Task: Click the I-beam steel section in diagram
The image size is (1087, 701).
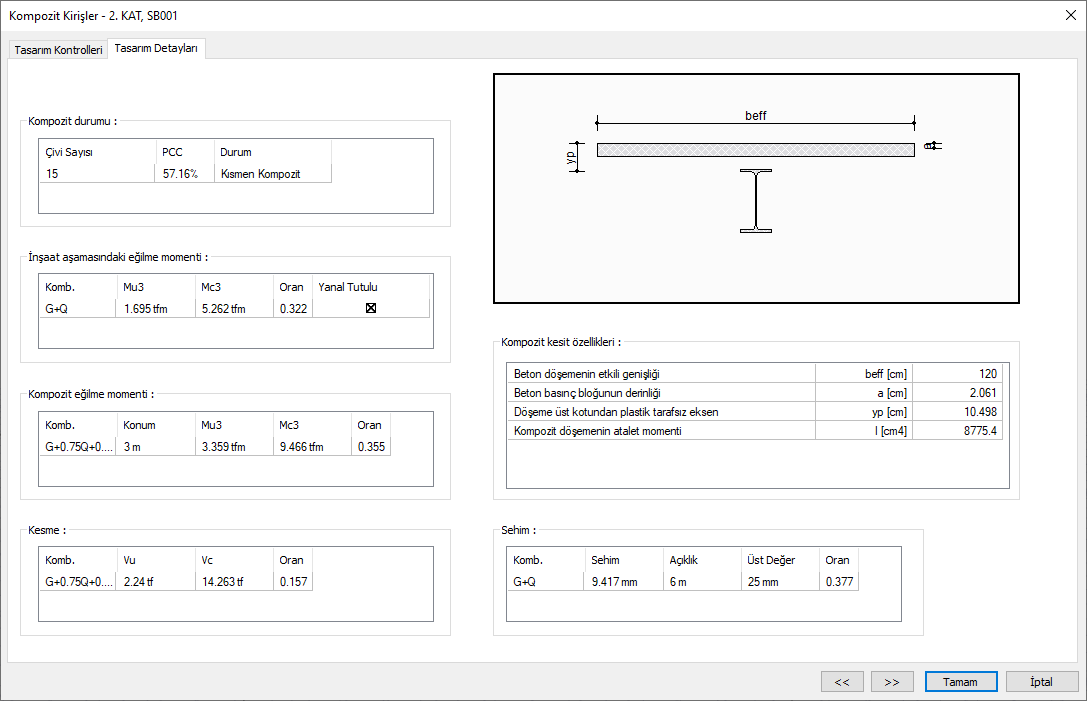Action: pyautogui.click(x=756, y=201)
